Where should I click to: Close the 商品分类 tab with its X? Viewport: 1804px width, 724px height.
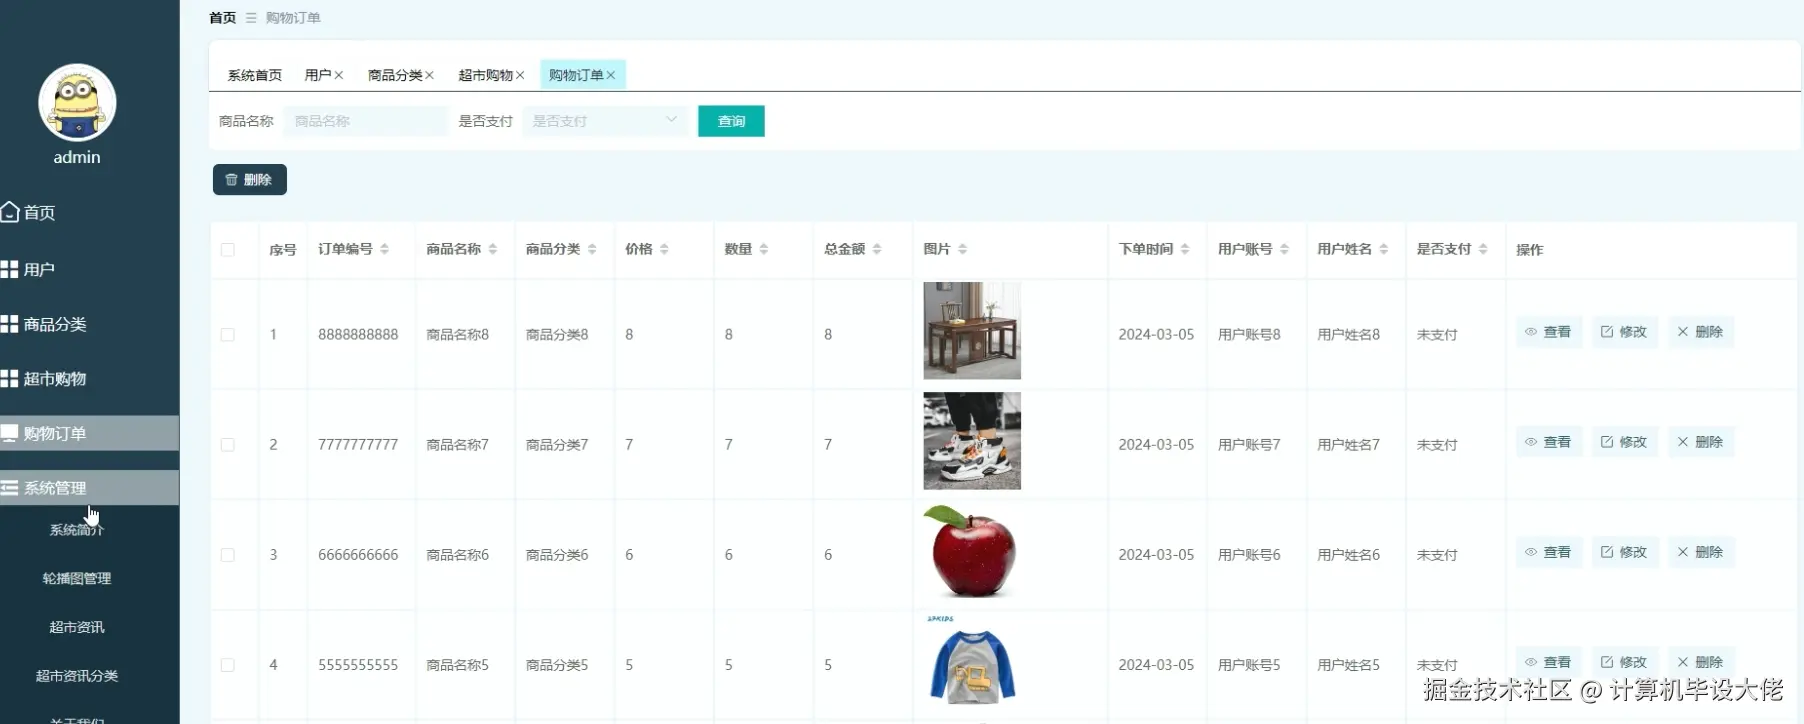(429, 75)
